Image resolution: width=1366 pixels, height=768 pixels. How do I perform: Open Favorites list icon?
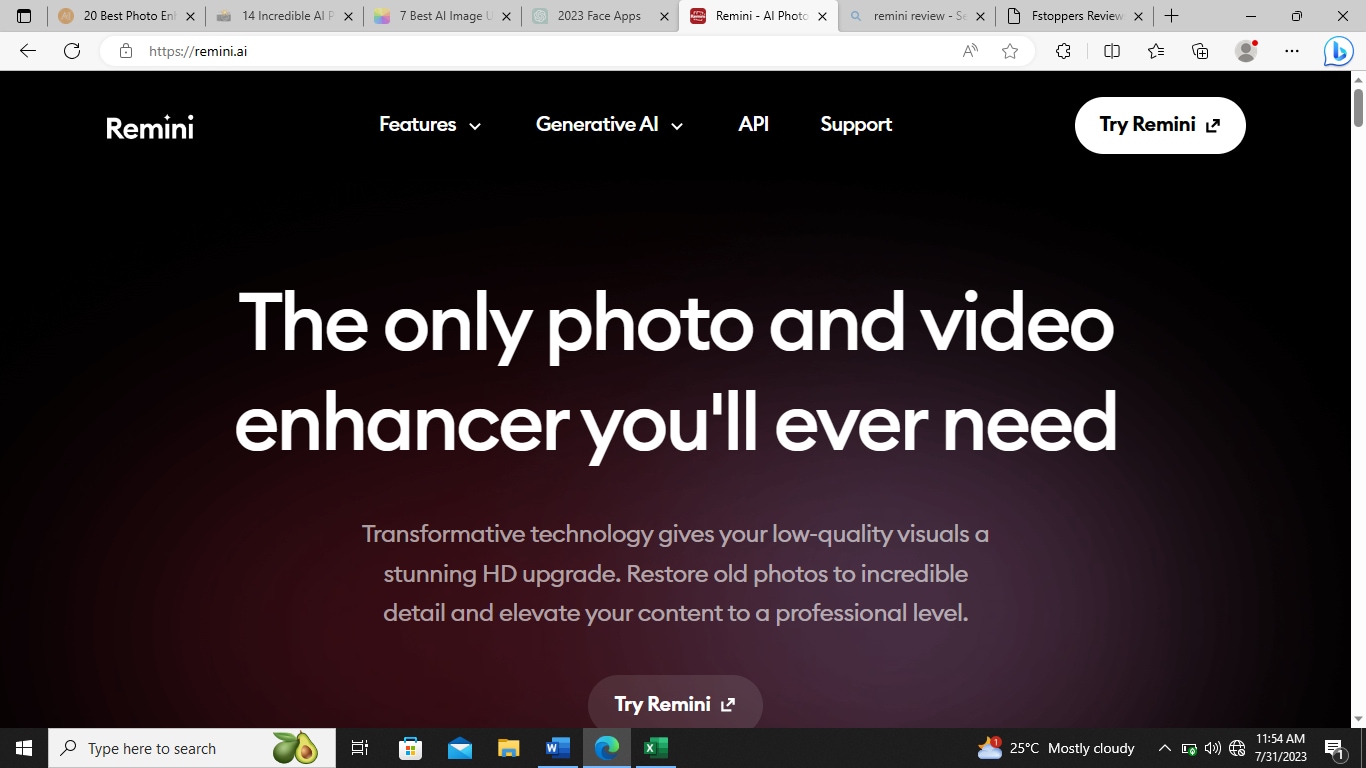[1156, 51]
